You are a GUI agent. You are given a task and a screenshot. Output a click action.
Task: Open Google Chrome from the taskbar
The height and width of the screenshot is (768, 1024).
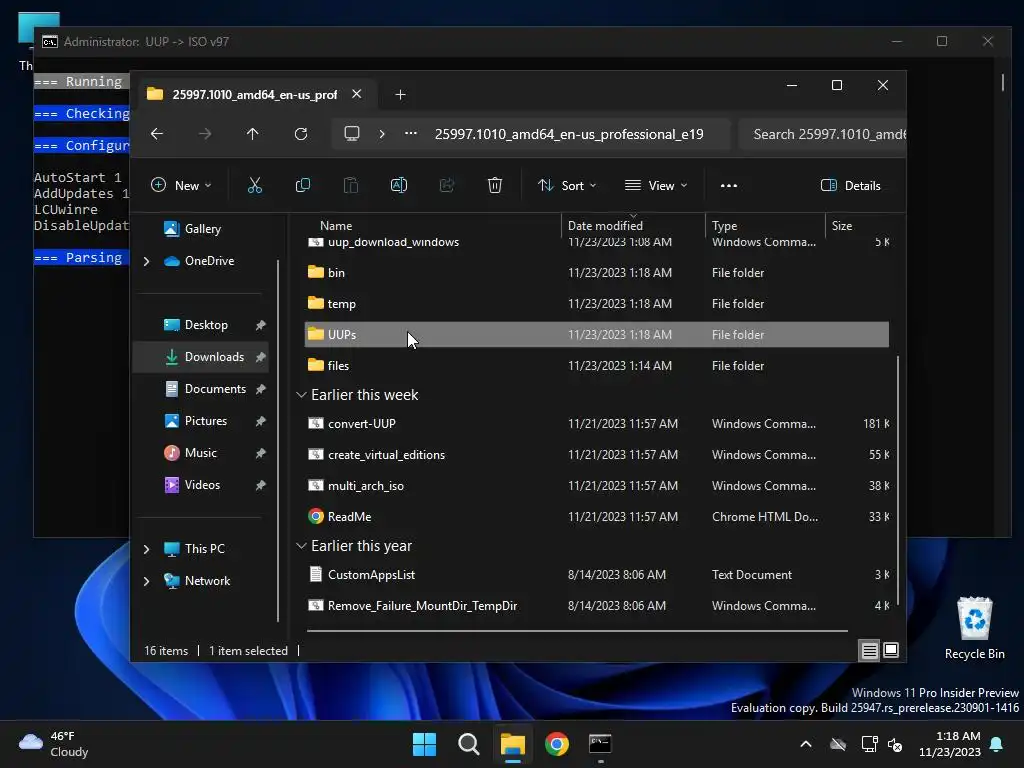(557, 744)
